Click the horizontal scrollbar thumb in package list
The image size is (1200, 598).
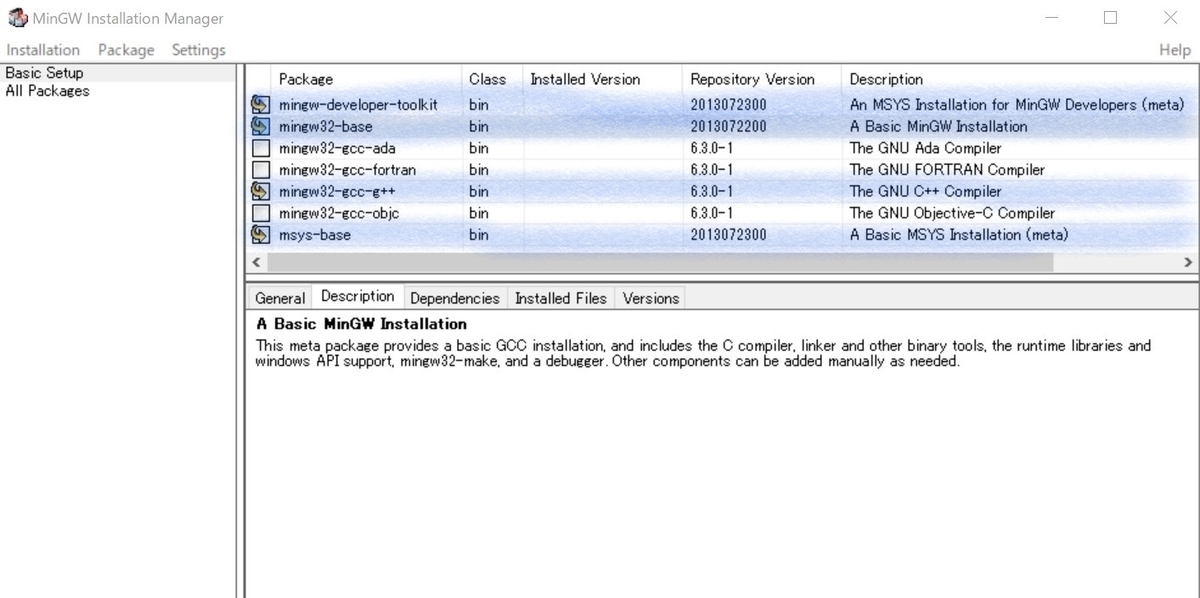pos(660,262)
